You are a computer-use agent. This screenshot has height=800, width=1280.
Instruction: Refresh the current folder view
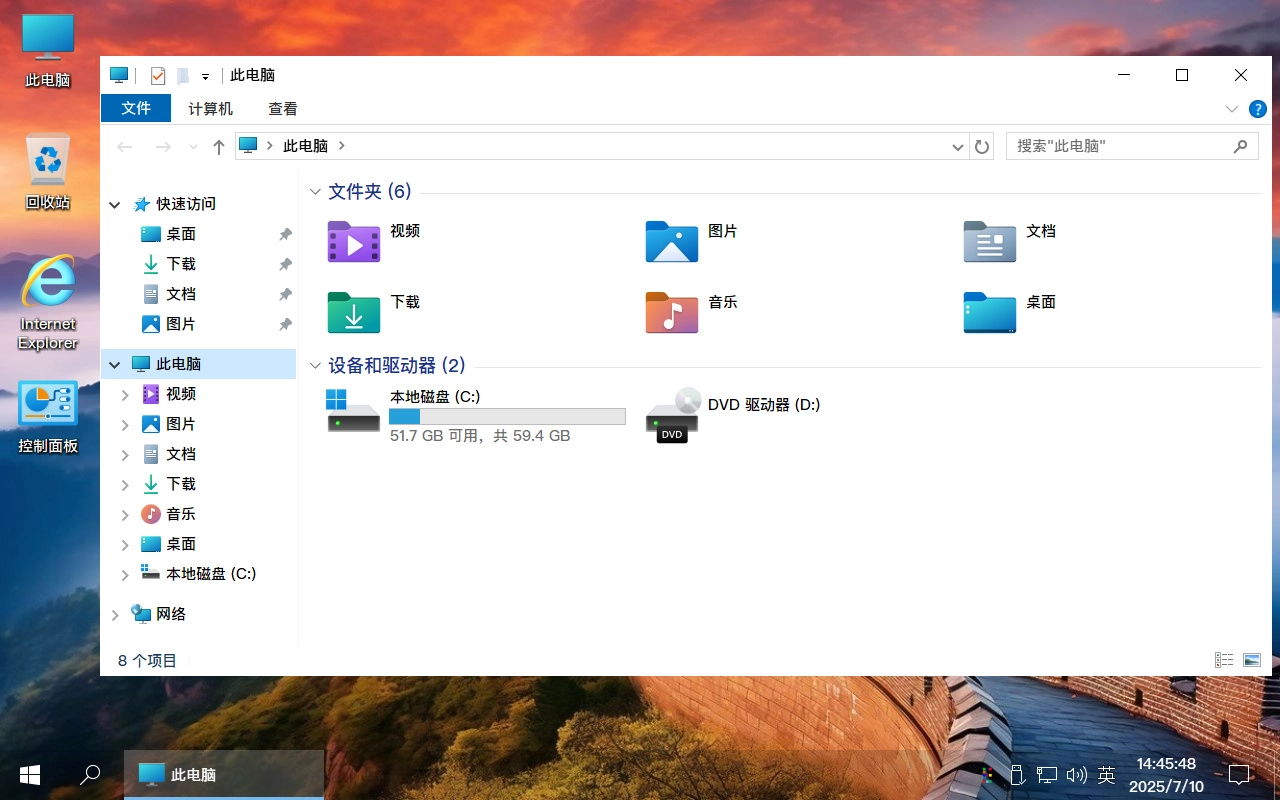[982, 146]
